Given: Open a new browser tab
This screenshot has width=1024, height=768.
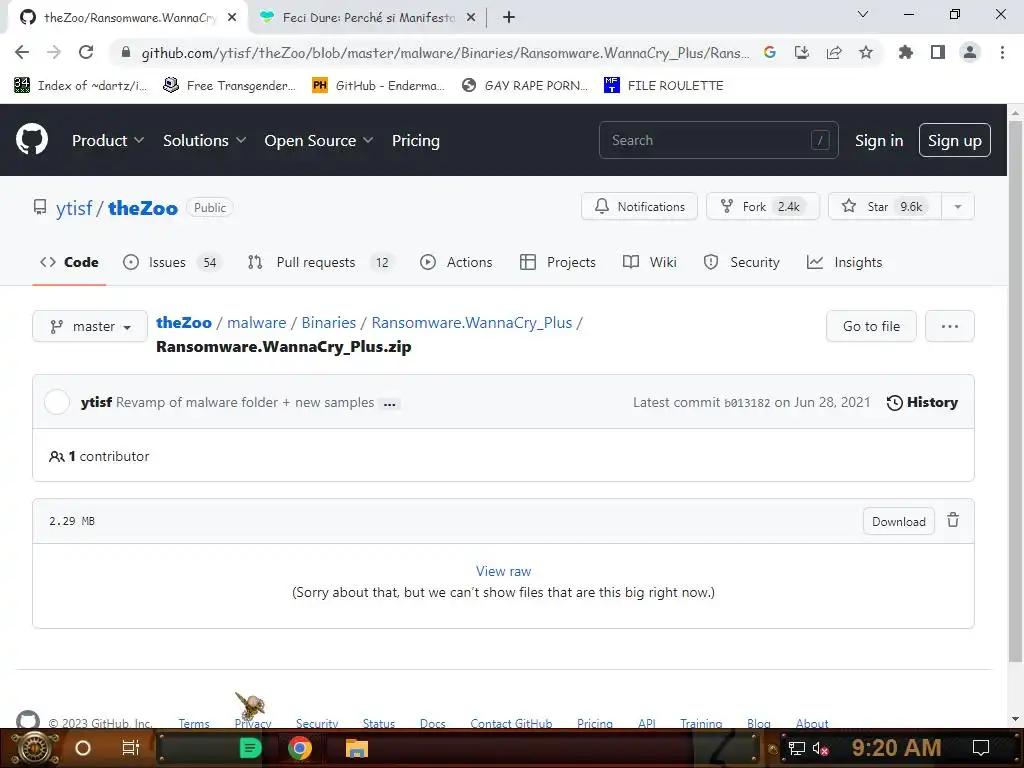Looking at the screenshot, I should tap(509, 18).
